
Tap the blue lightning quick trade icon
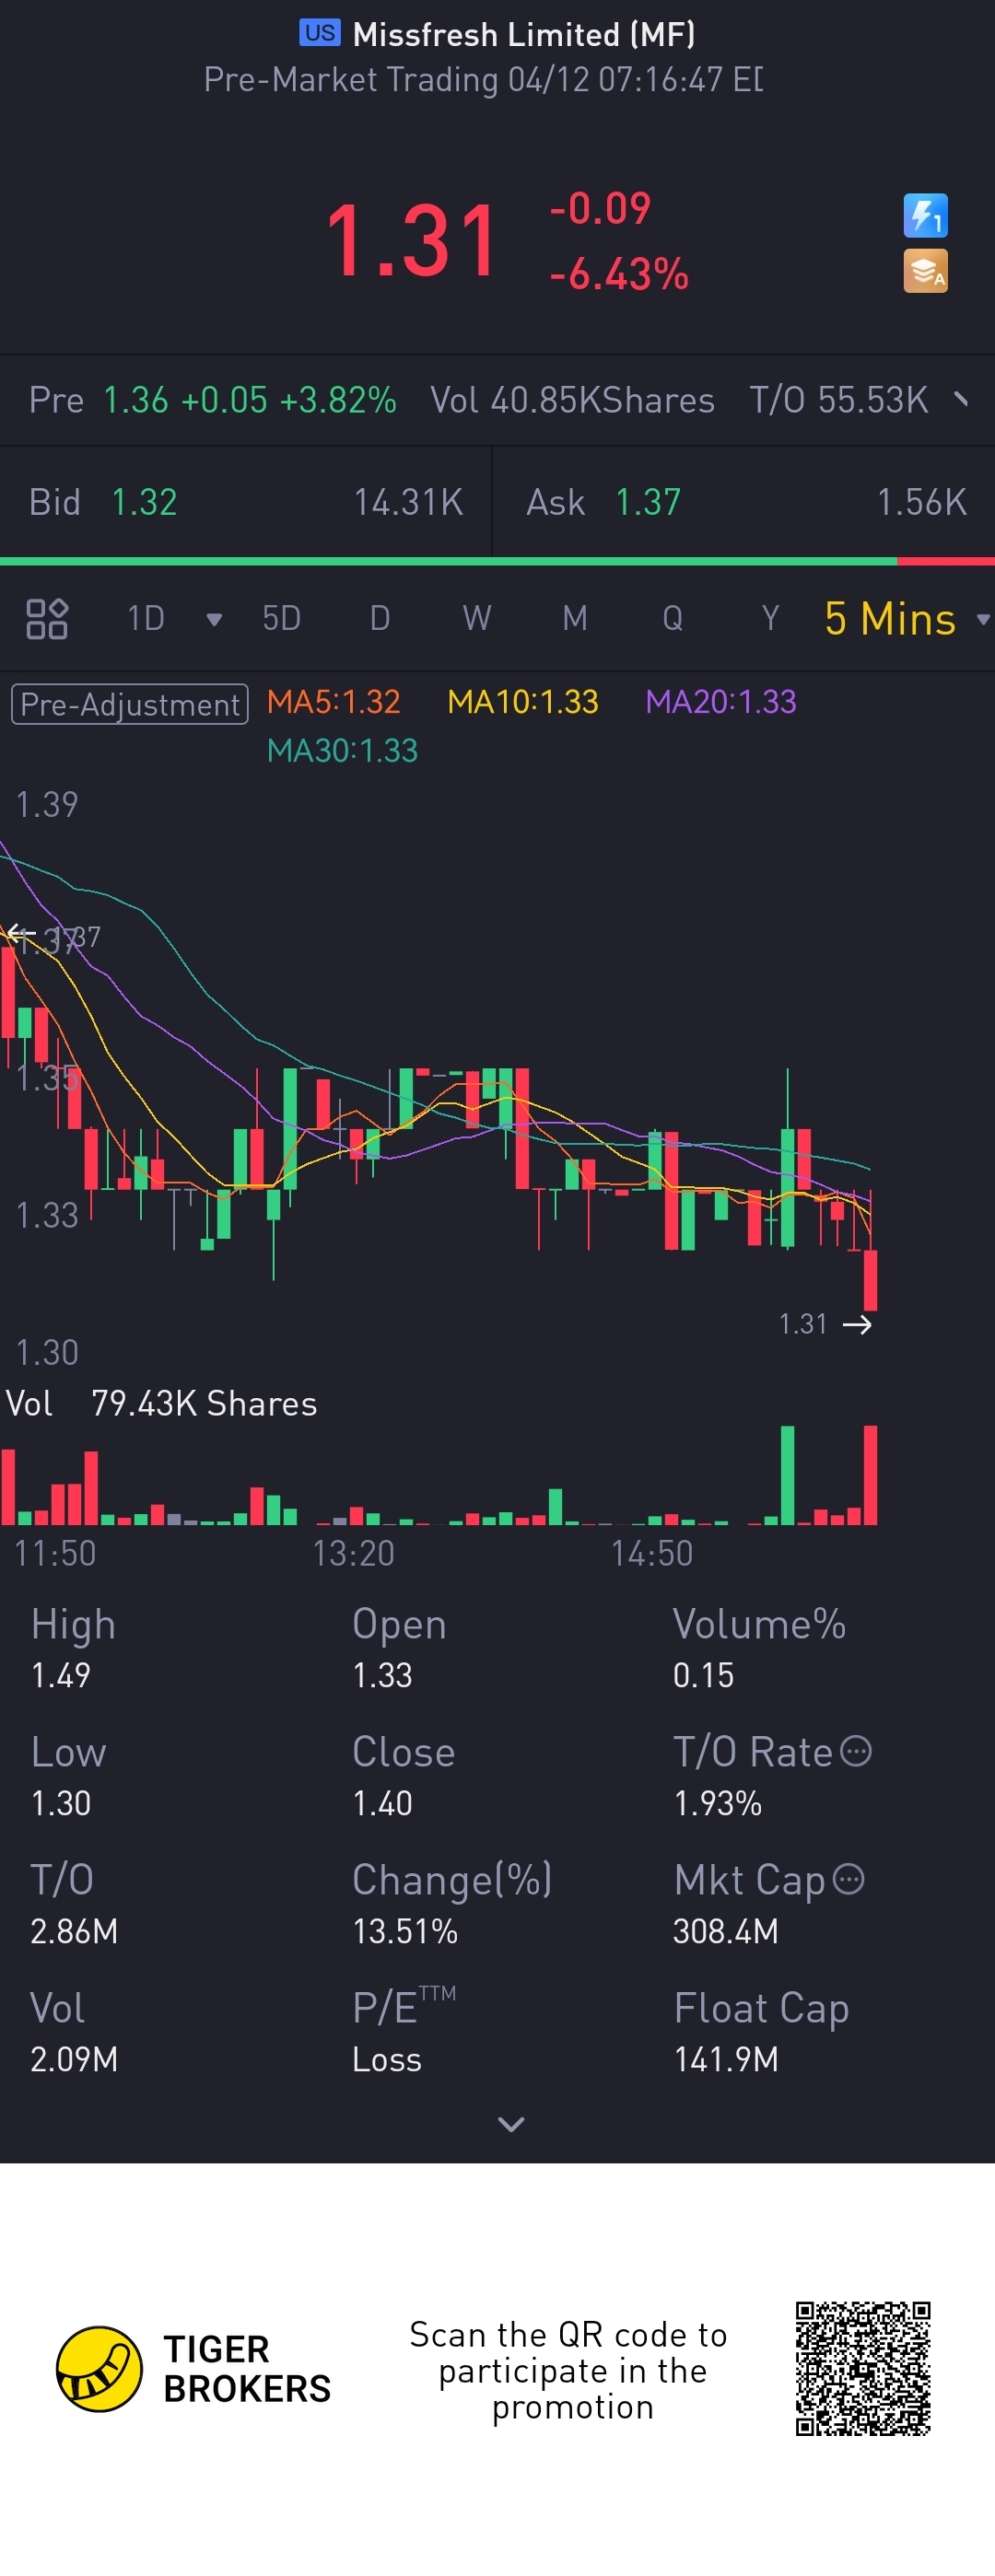pos(925,215)
